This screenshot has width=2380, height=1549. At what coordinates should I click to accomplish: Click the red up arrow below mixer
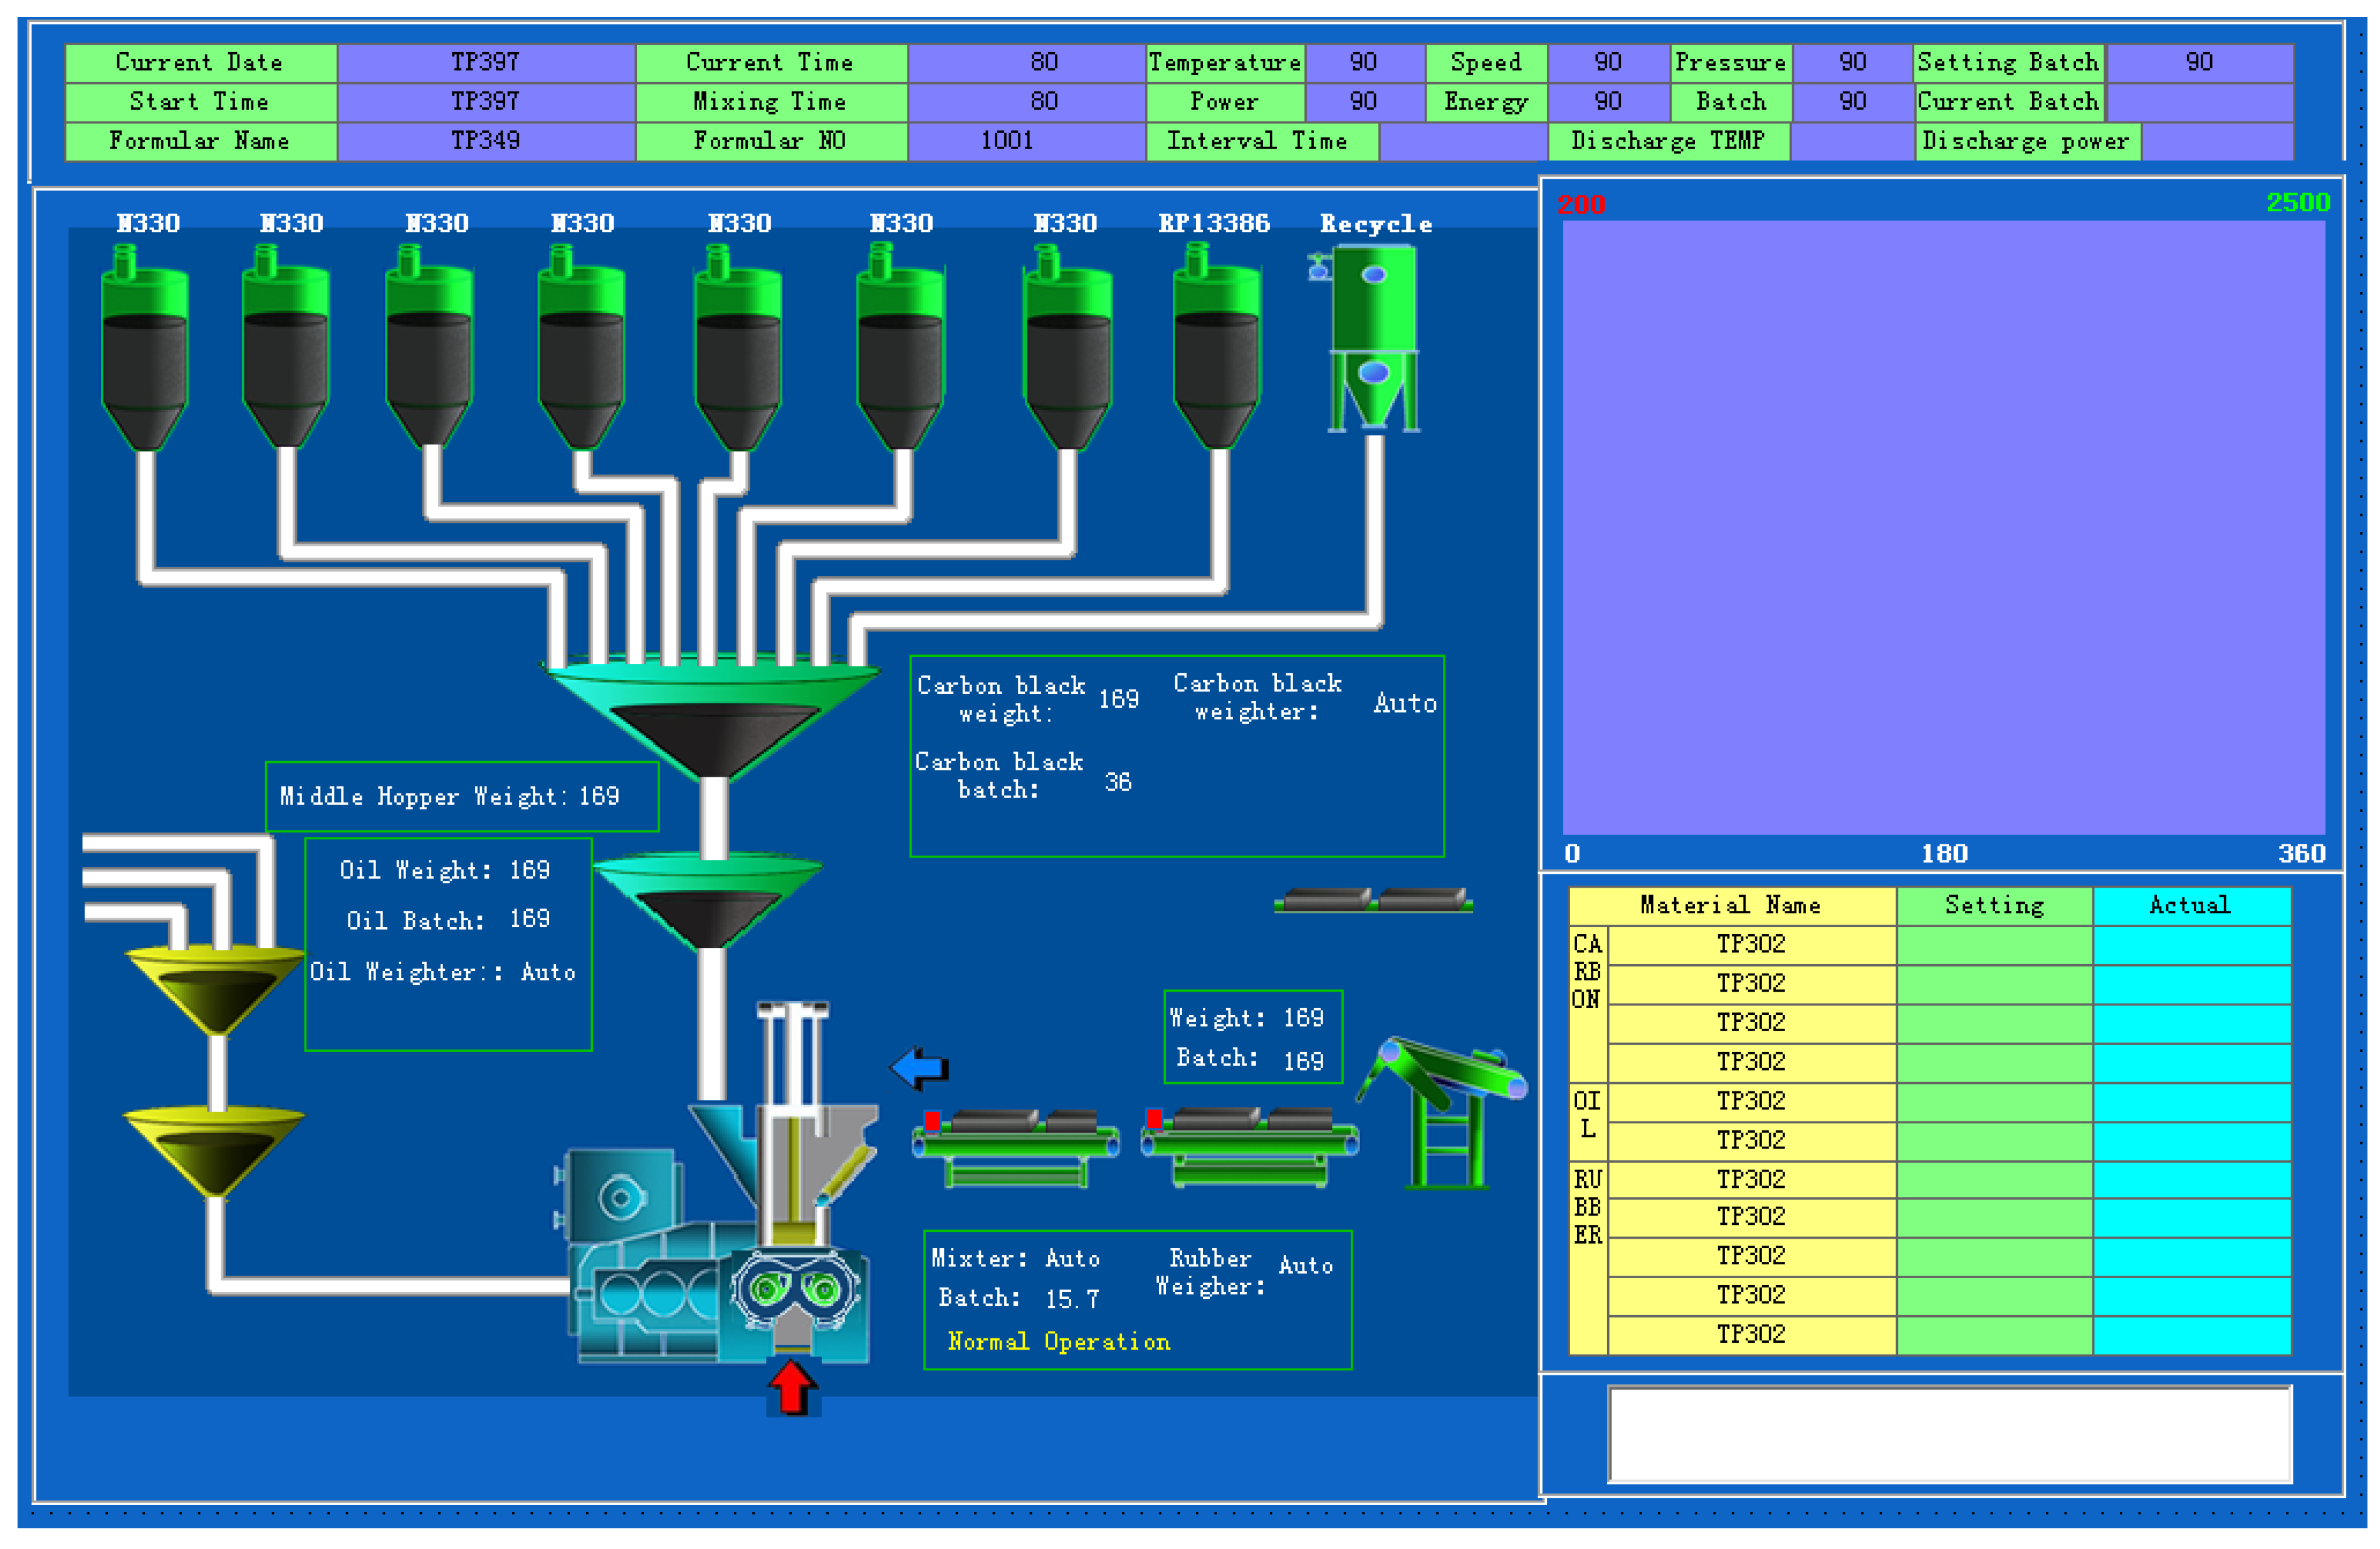click(792, 1389)
